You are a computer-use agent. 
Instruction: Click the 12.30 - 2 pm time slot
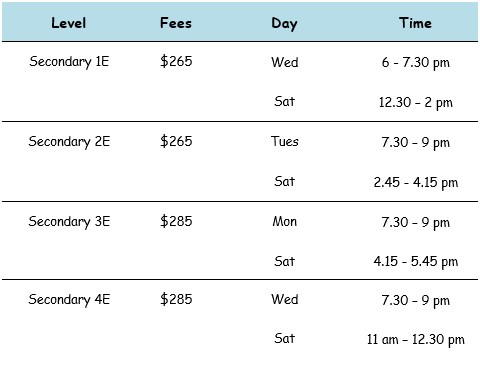click(416, 102)
